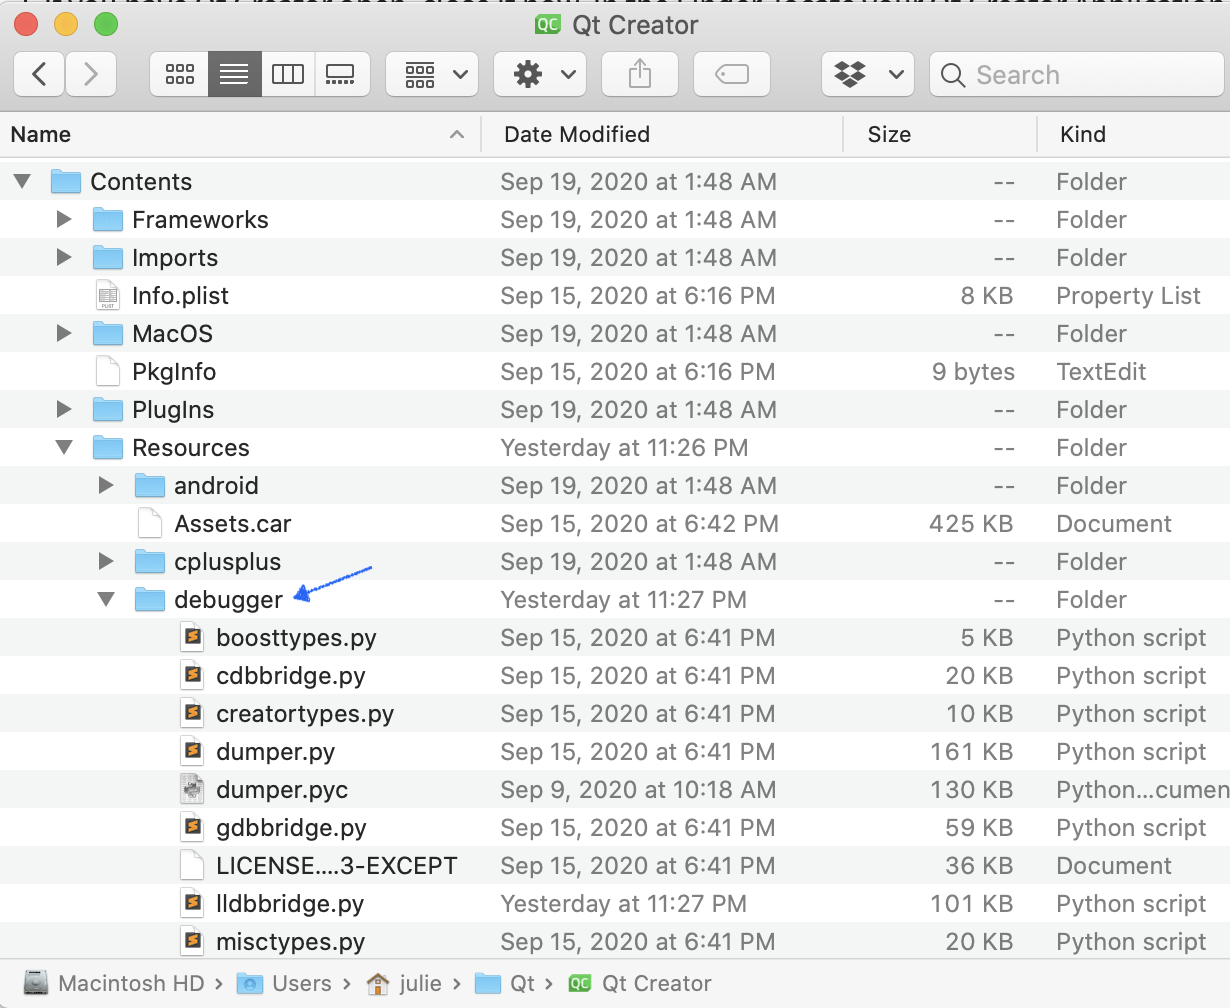
Task: Open the item grouping dropdown
Action: [432, 73]
